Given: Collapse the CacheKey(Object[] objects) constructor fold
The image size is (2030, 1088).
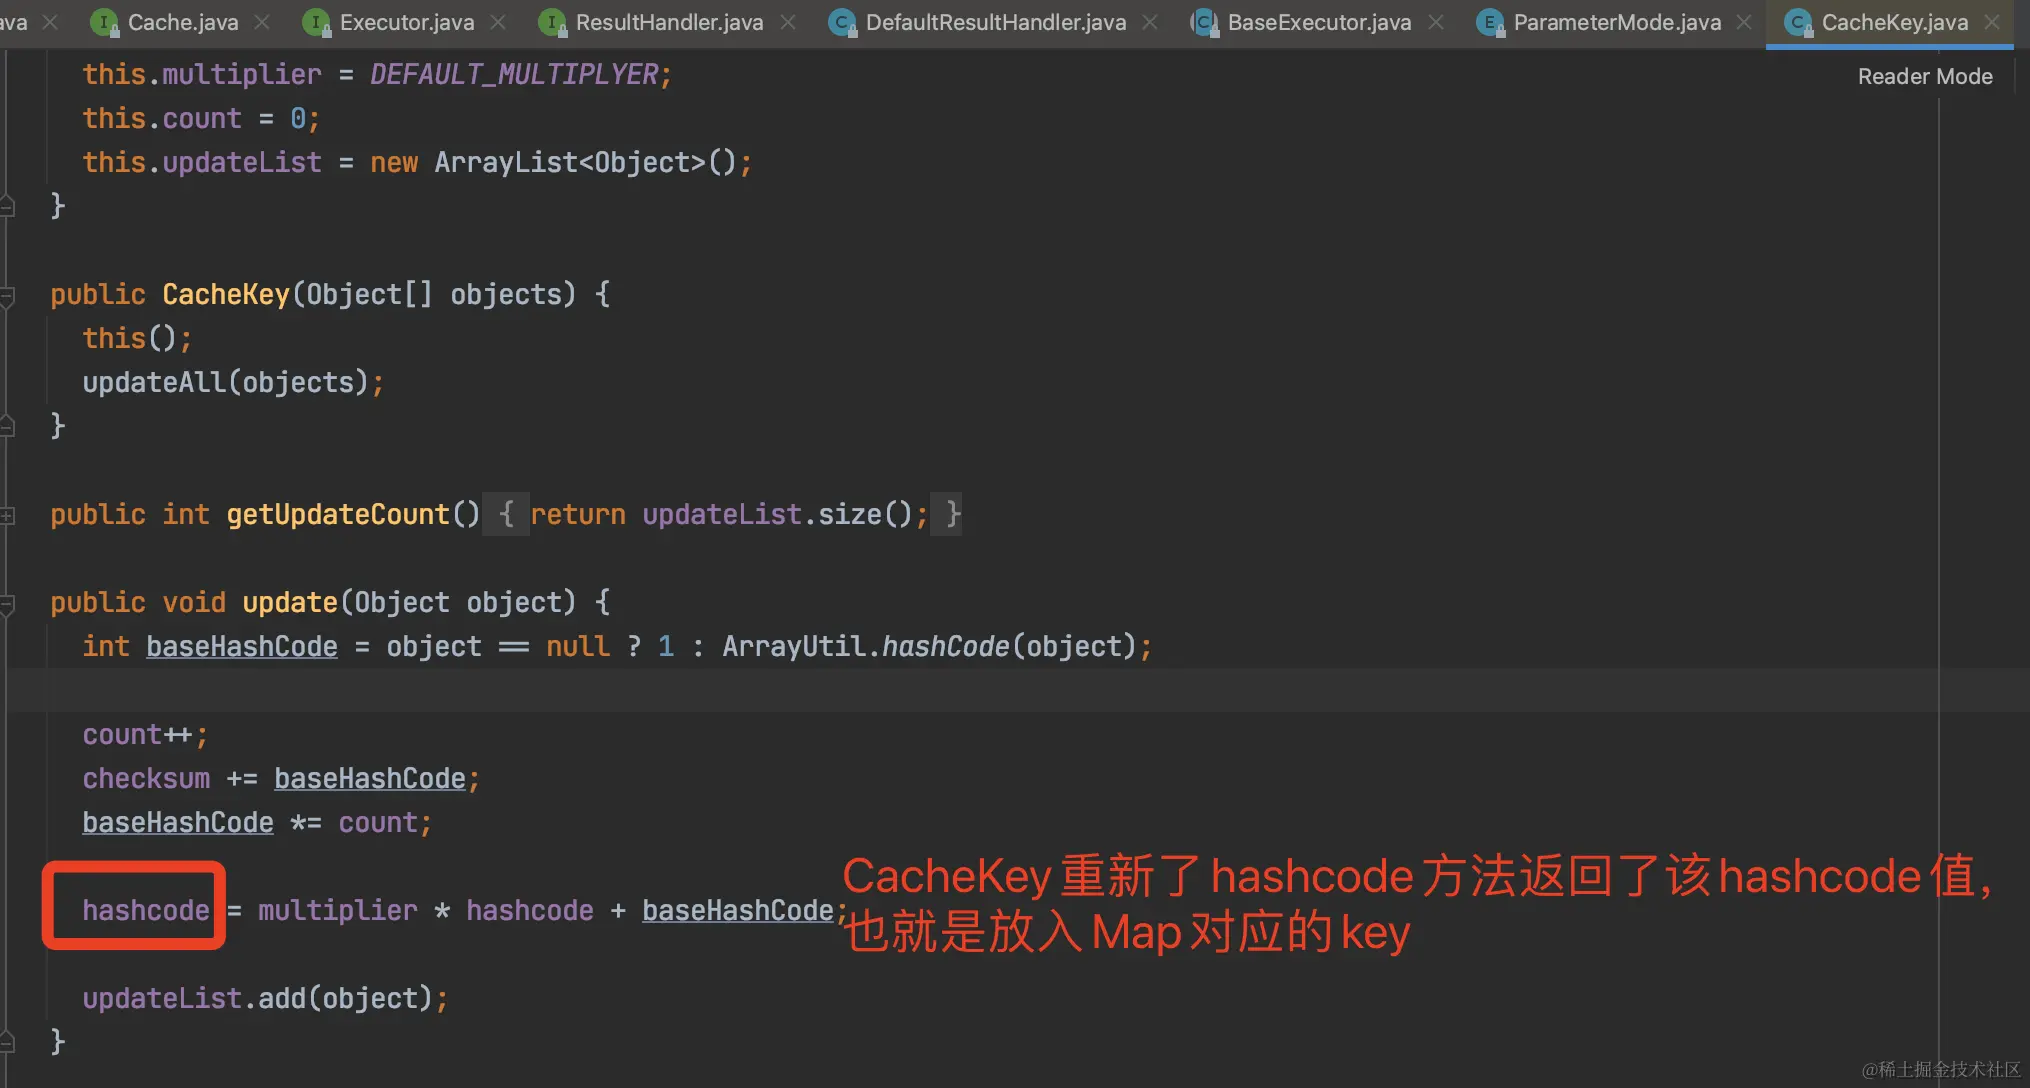Looking at the screenshot, I should [x=8, y=296].
